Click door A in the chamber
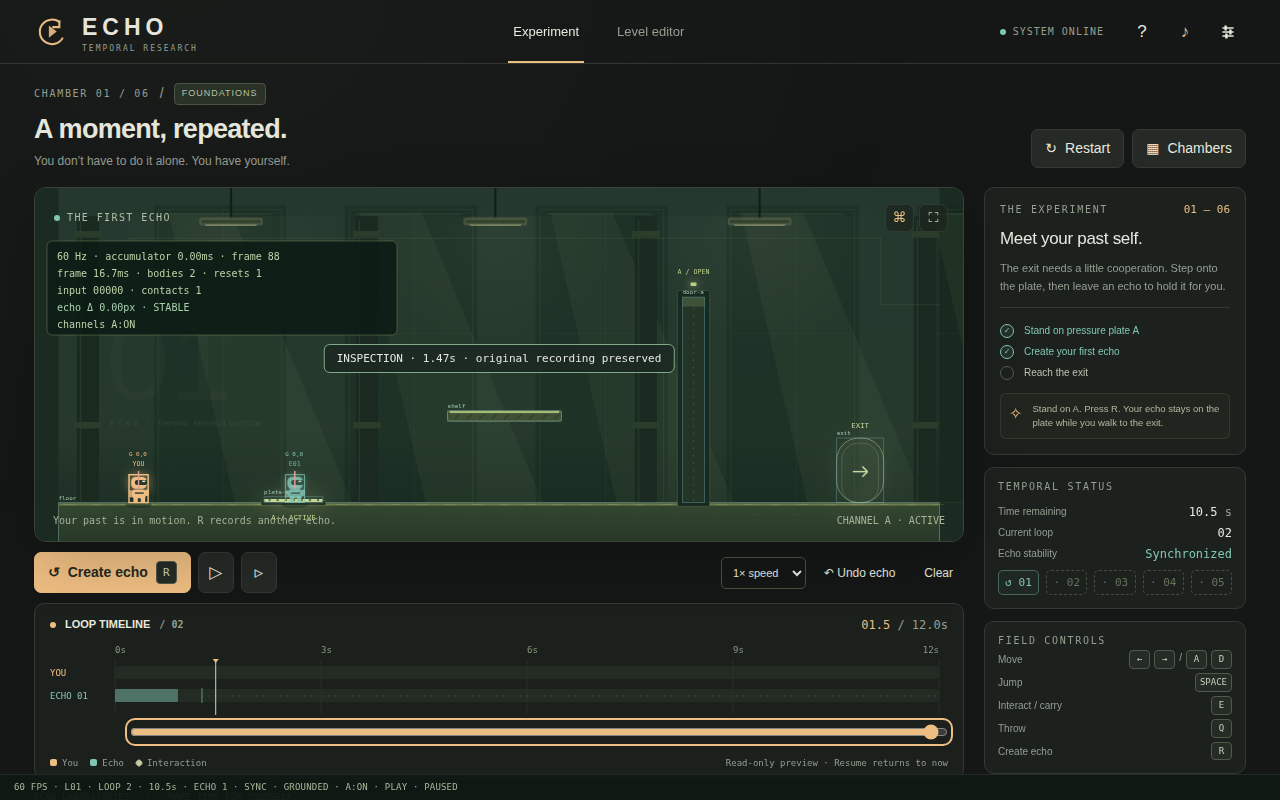The width and height of the screenshot is (1280, 800). pyautogui.click(x=693, y=400)
